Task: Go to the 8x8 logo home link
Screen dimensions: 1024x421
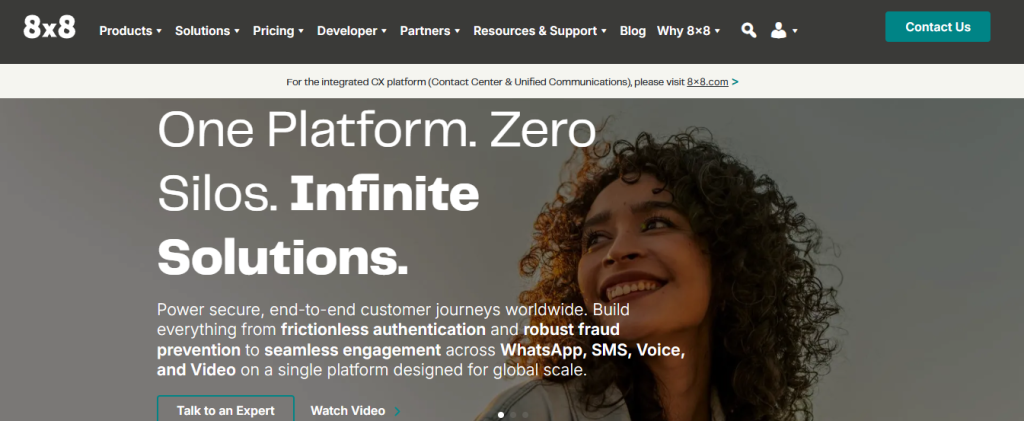Action: pyautogui.click(x=50, y=27)
